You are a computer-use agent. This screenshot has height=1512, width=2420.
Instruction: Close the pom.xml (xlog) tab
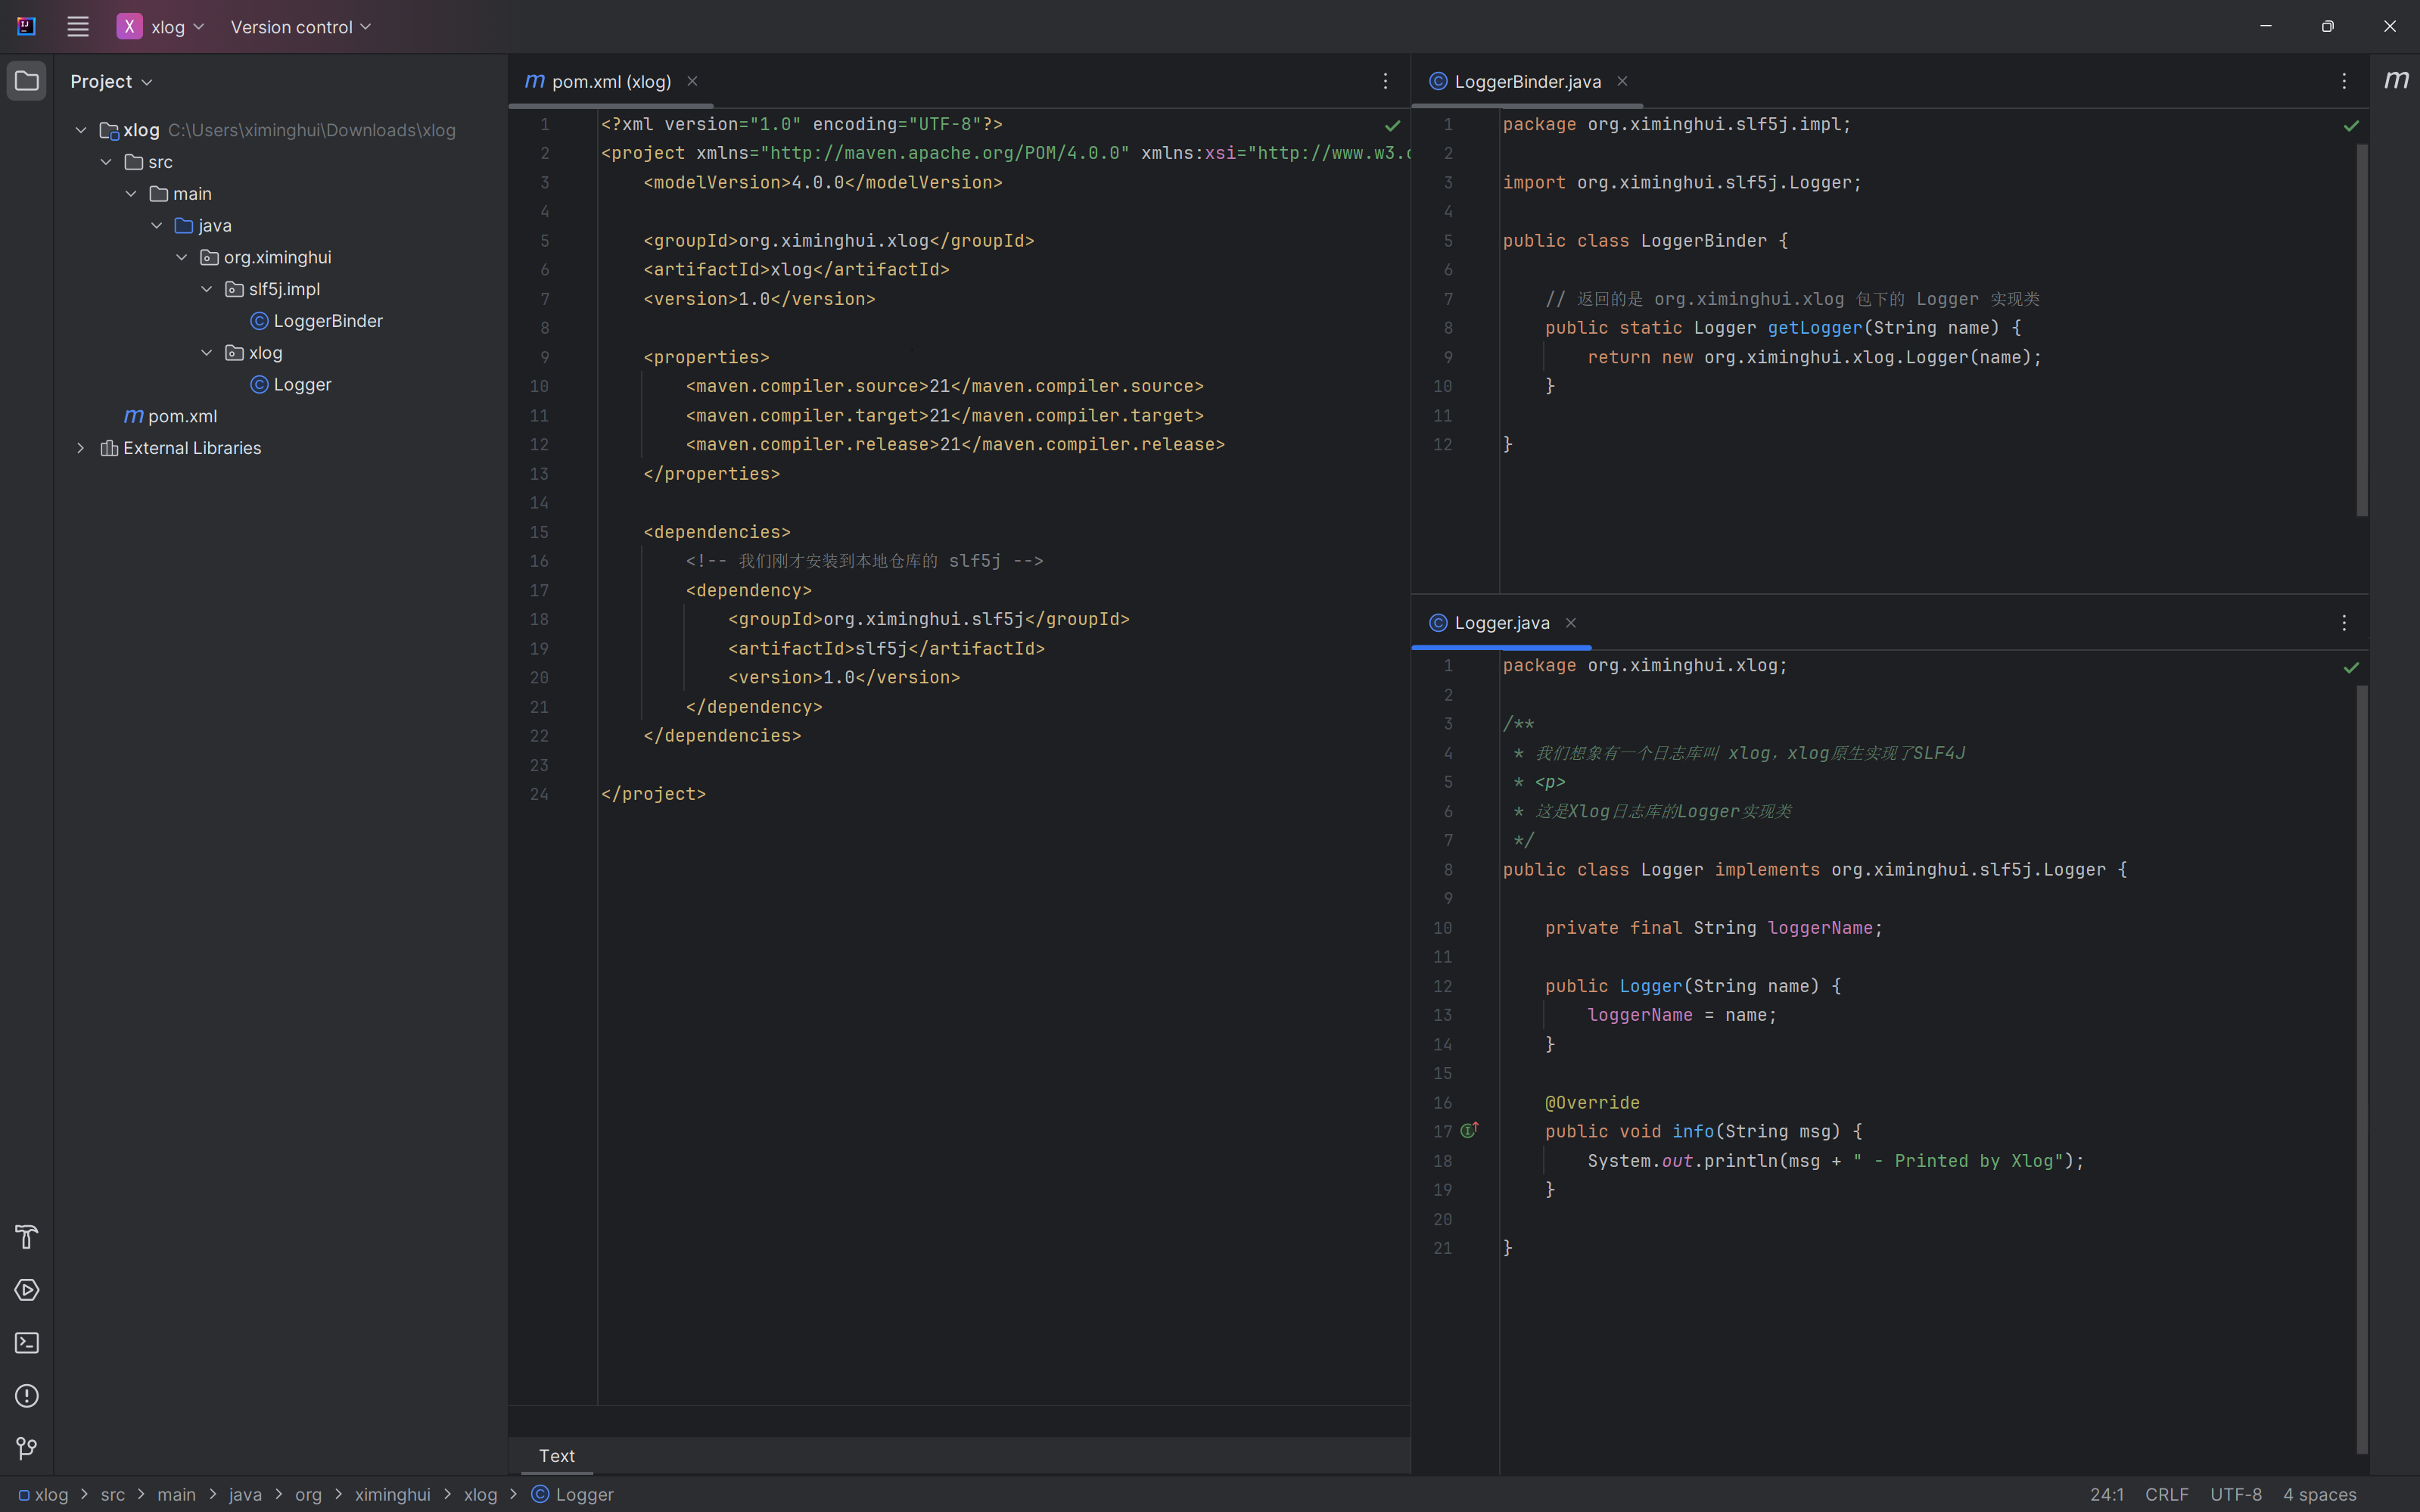click(x=692, y=81)
